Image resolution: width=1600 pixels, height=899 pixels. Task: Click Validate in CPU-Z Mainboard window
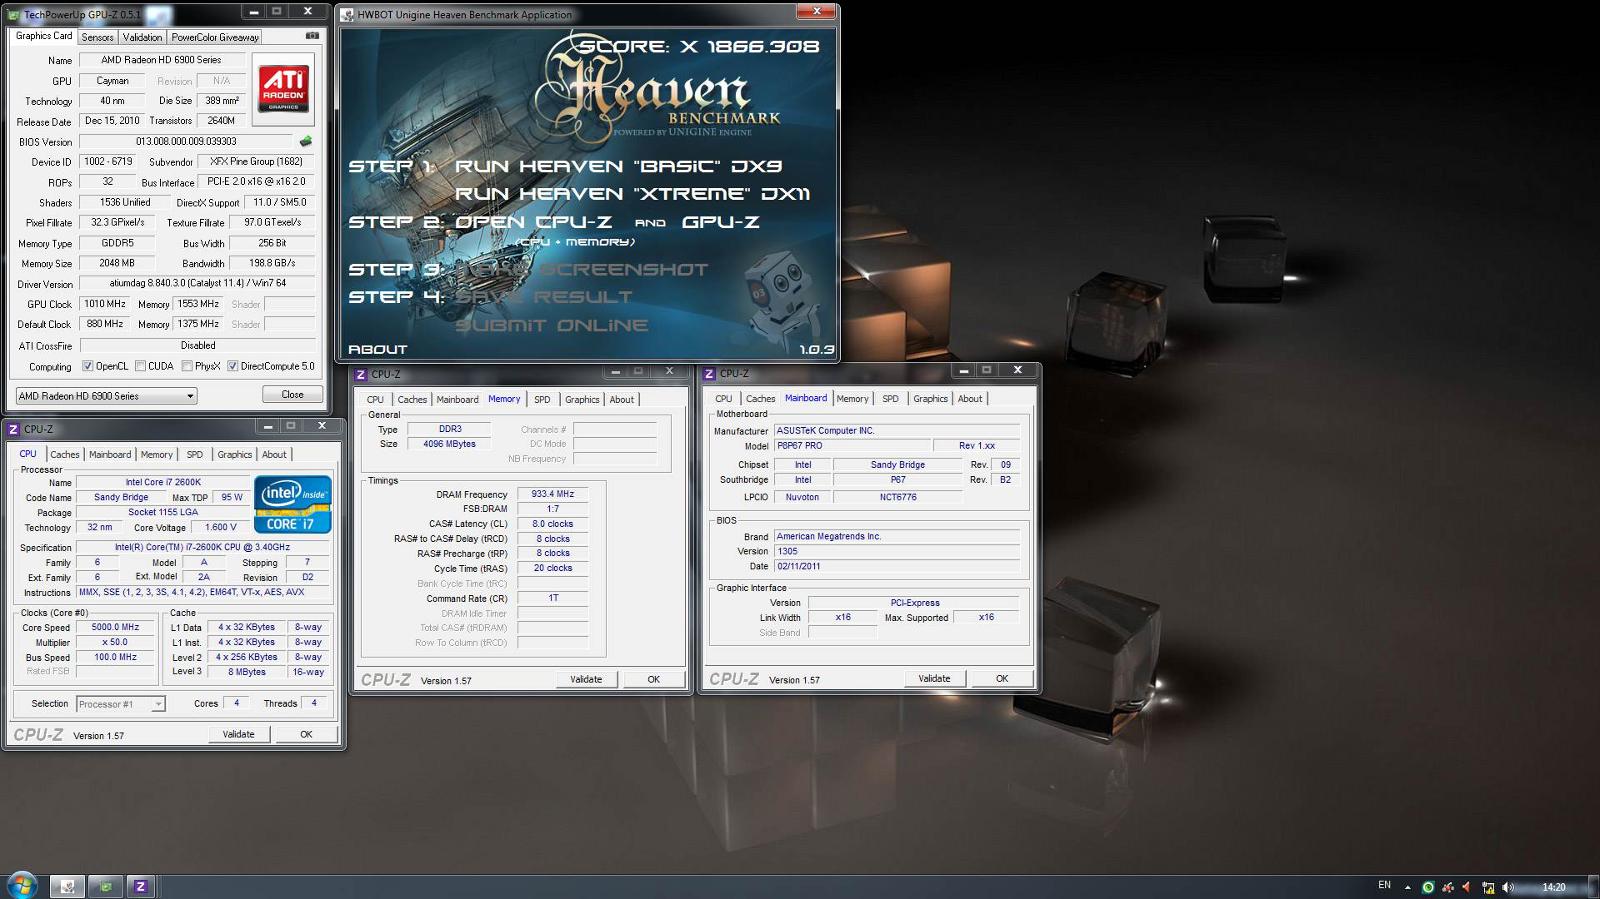click(934, 678)
